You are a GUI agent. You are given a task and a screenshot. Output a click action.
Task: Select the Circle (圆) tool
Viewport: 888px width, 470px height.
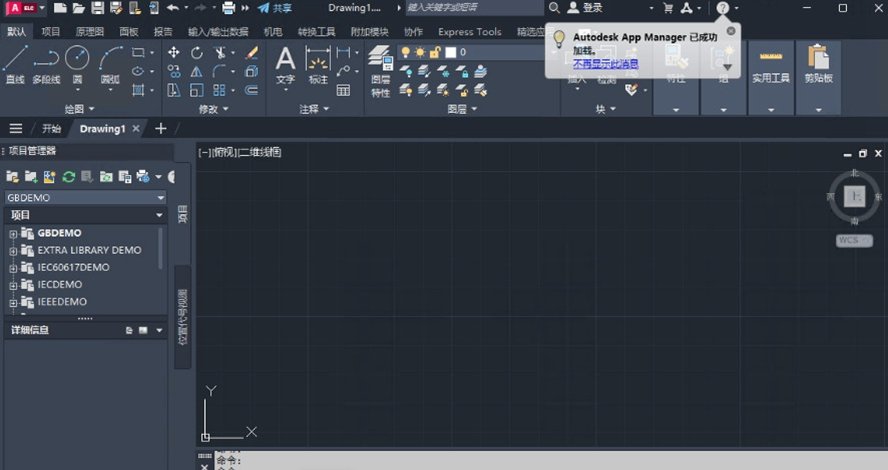coord(77,65)
